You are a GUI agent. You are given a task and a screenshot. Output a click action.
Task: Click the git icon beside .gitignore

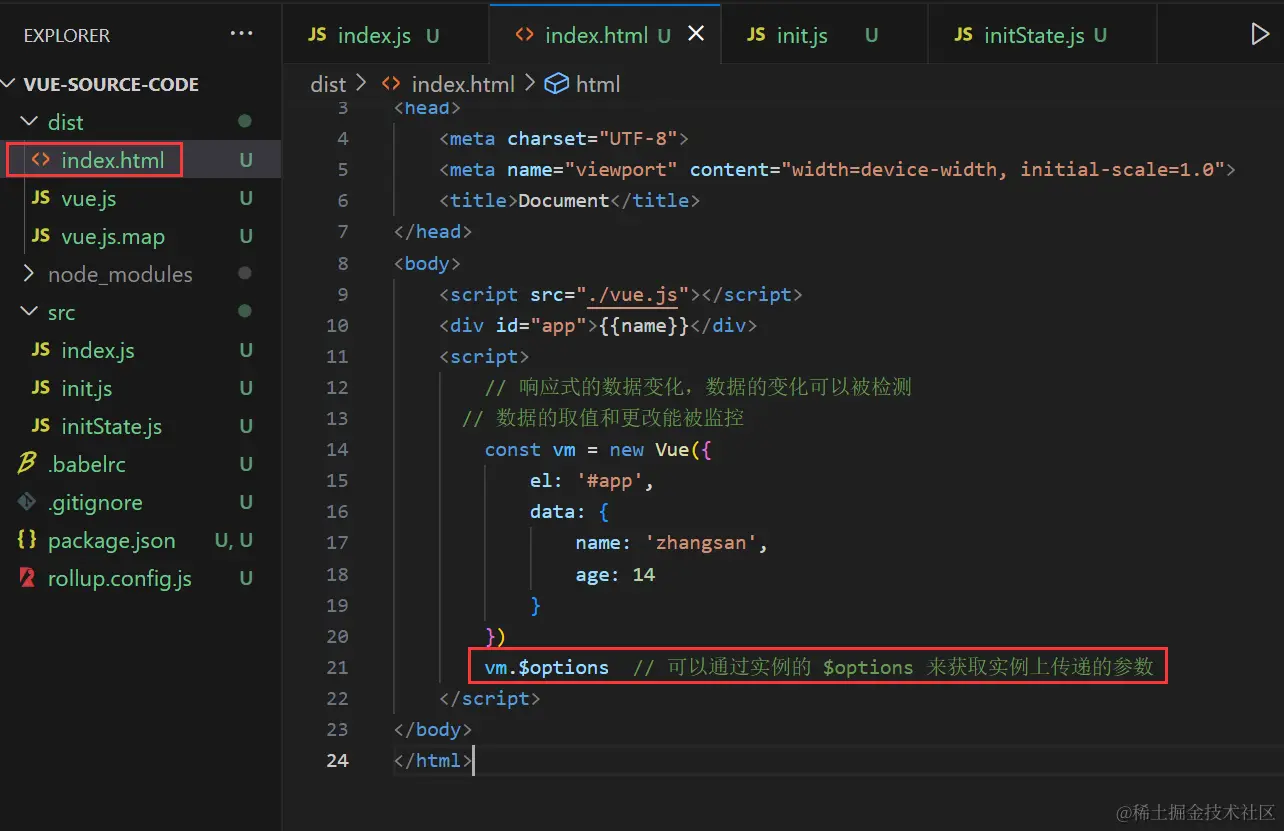pos(28,502)
